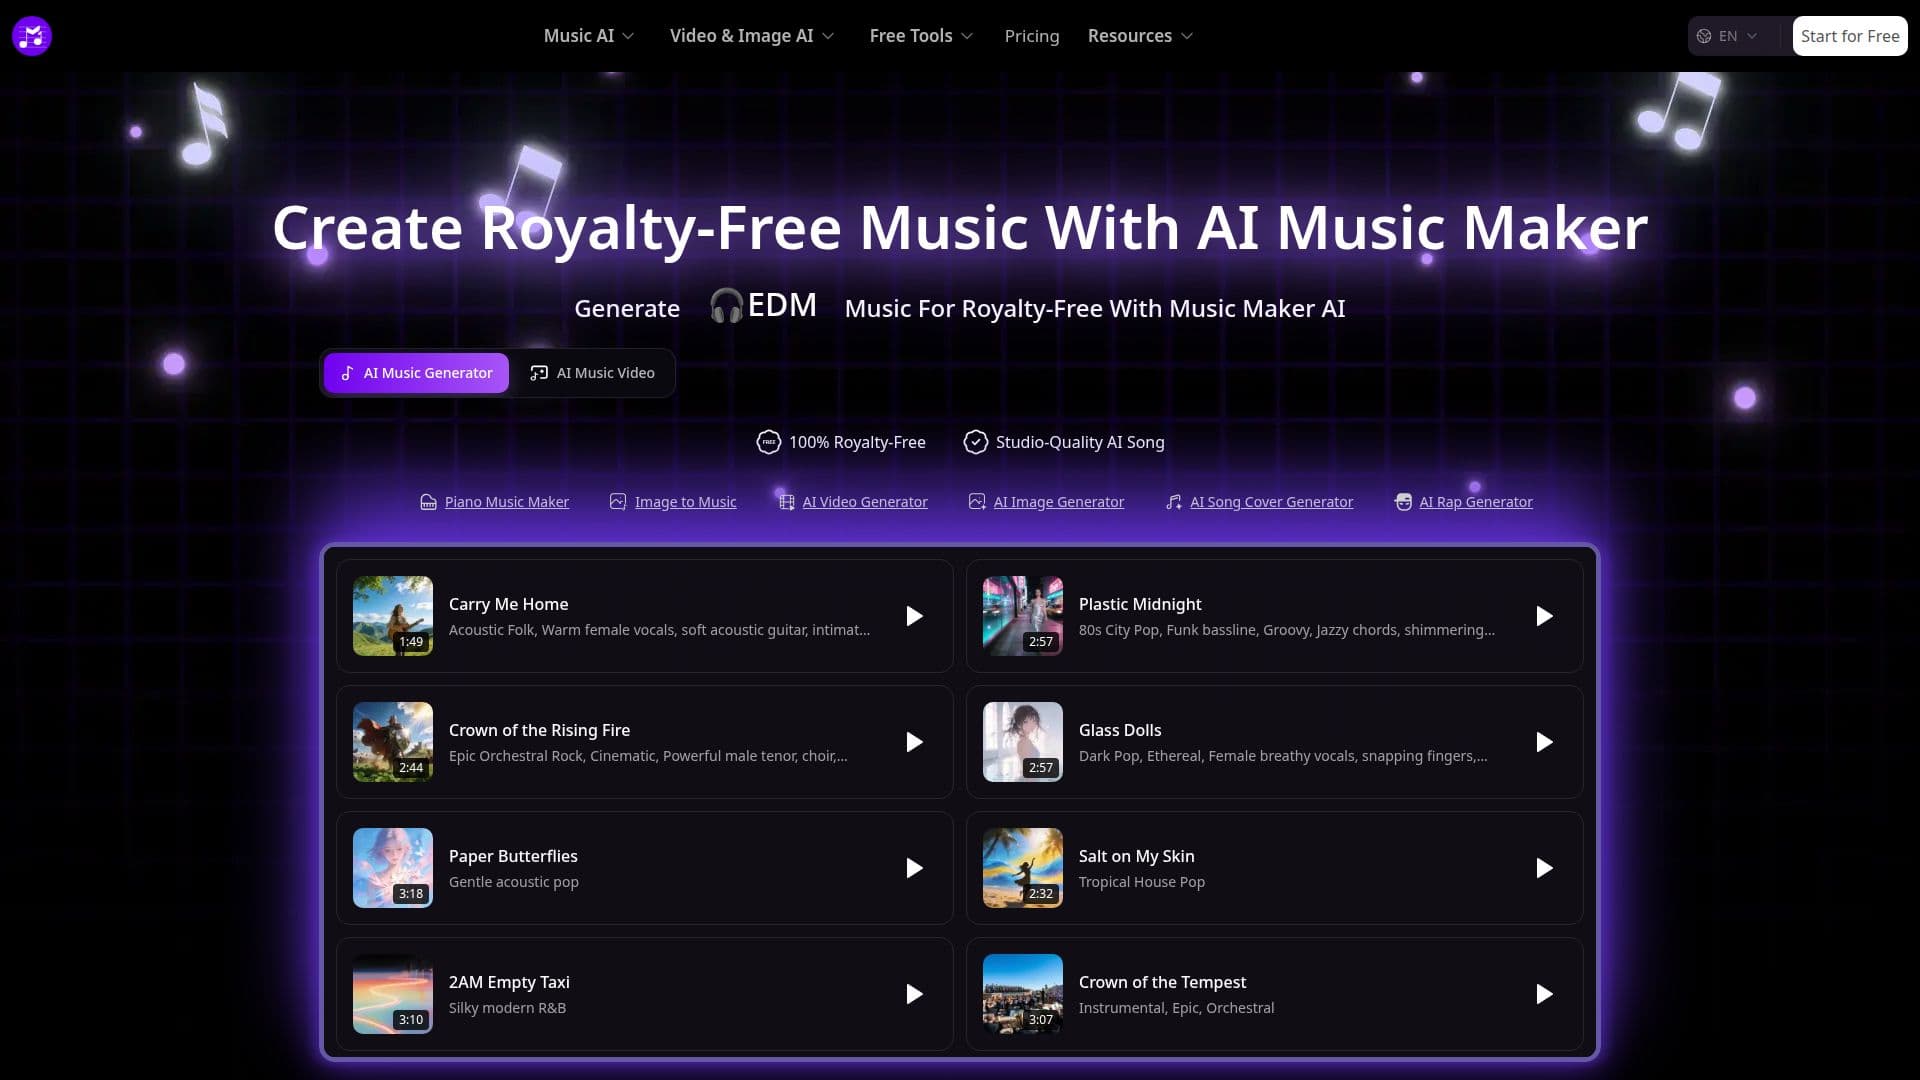Play the 2AM Empty Taxi track

[x=914, y=994]
